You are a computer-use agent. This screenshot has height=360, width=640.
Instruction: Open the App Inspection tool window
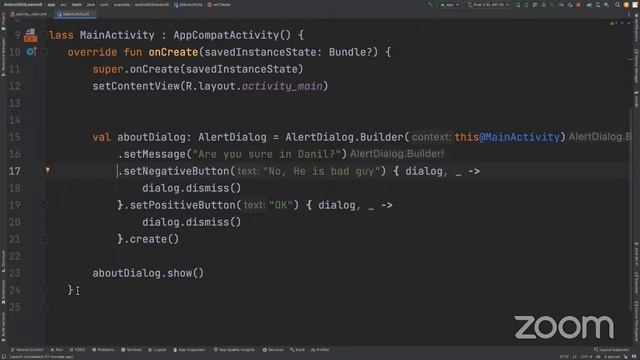click(x=189, y=350)
